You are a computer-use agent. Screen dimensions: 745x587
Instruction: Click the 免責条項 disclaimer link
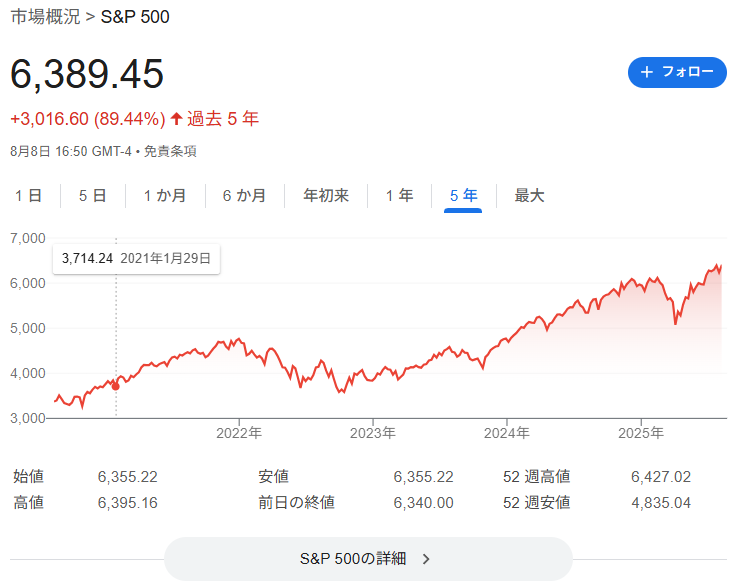pos(170,151)
